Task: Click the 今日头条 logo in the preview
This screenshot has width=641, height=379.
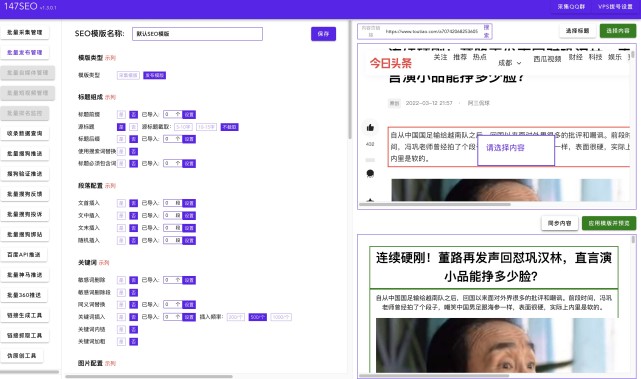Action: (x=391, y=63)
